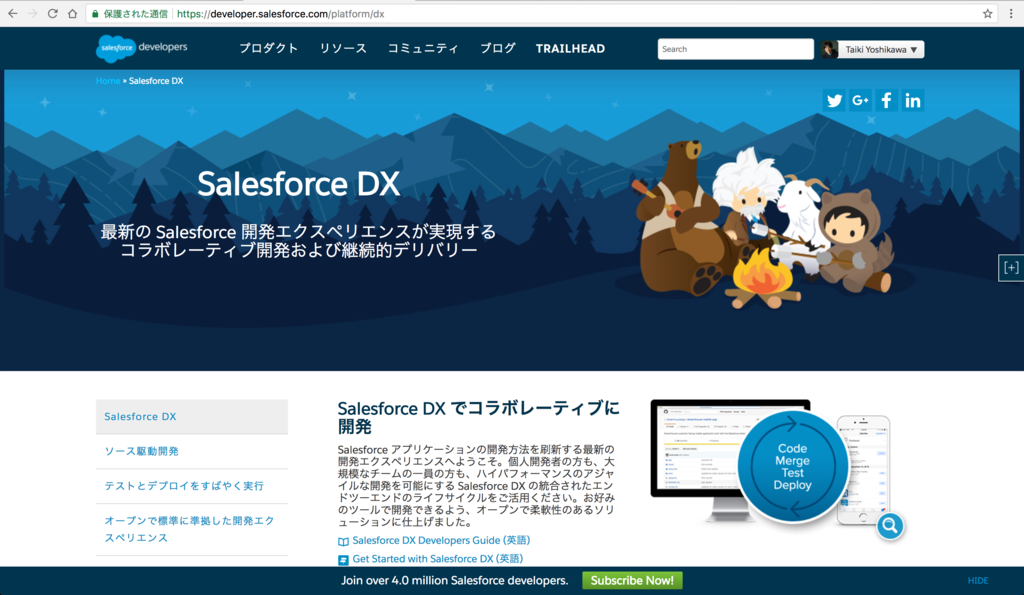1024x595 pixels.
Task: Click the Google+ share icon
Action: (x=860, y=100)
